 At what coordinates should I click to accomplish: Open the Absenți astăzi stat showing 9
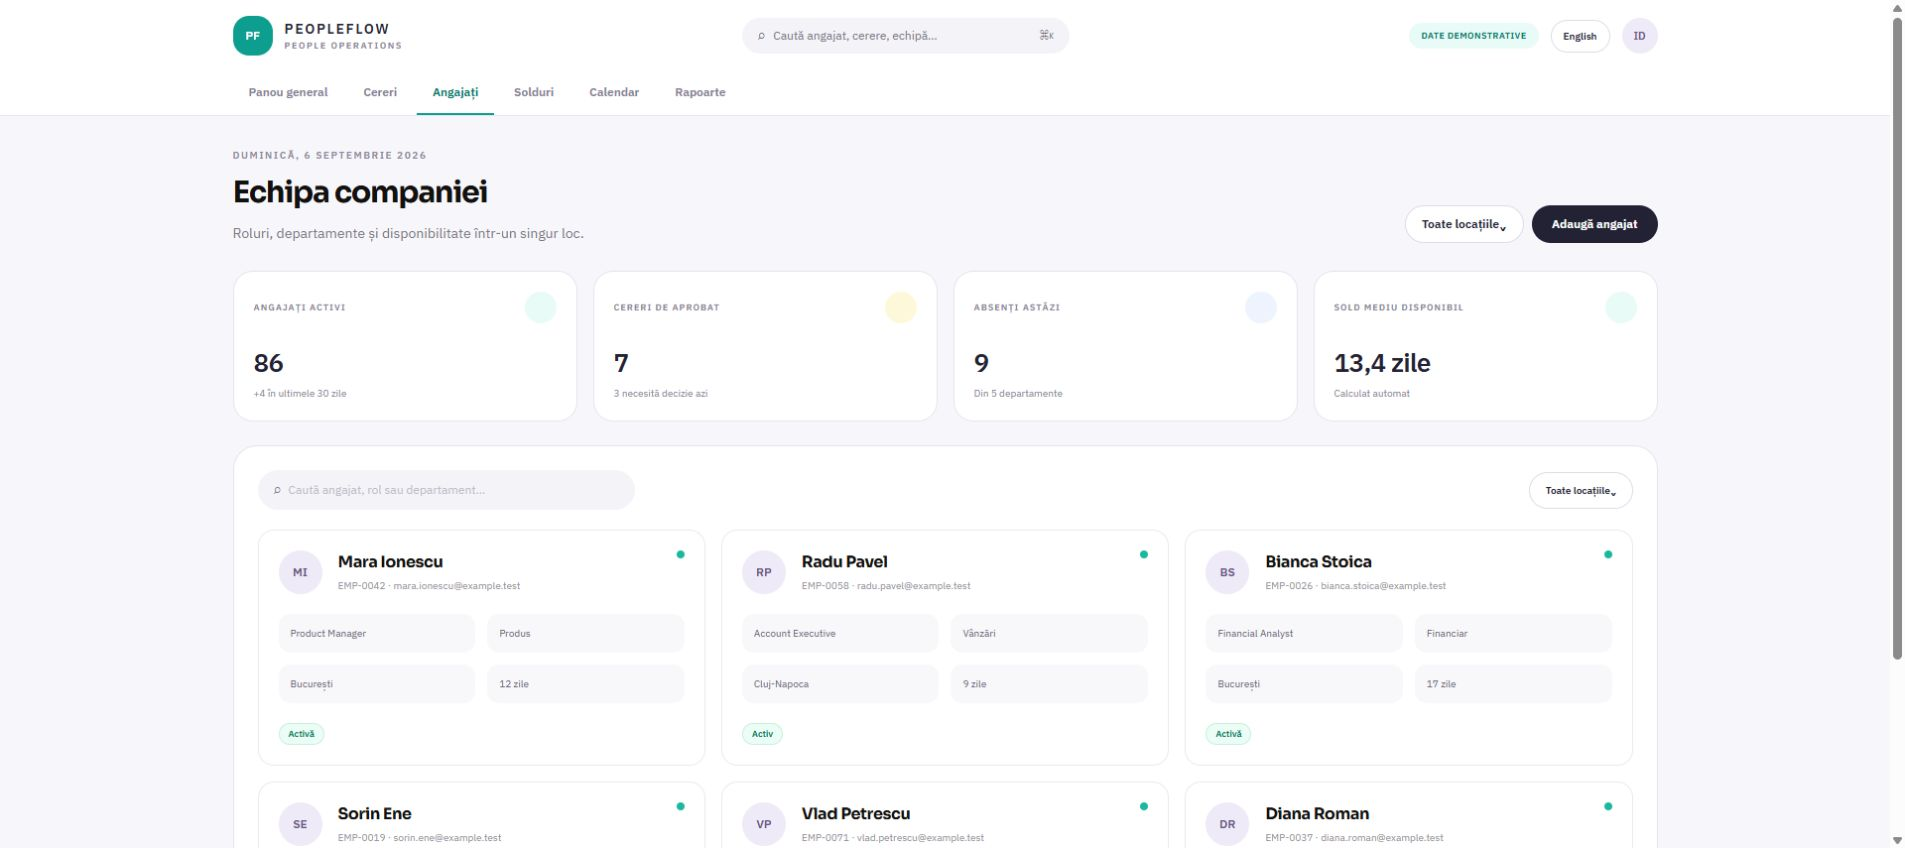point(1125,346)
